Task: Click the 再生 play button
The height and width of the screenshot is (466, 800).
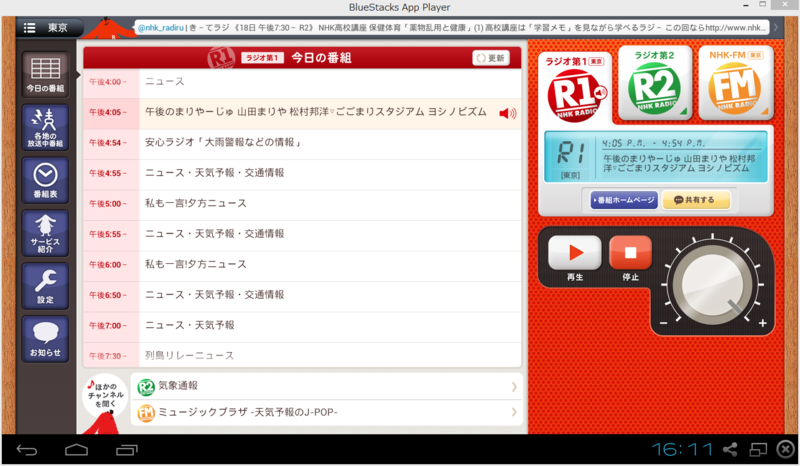Action: [575, 253]
